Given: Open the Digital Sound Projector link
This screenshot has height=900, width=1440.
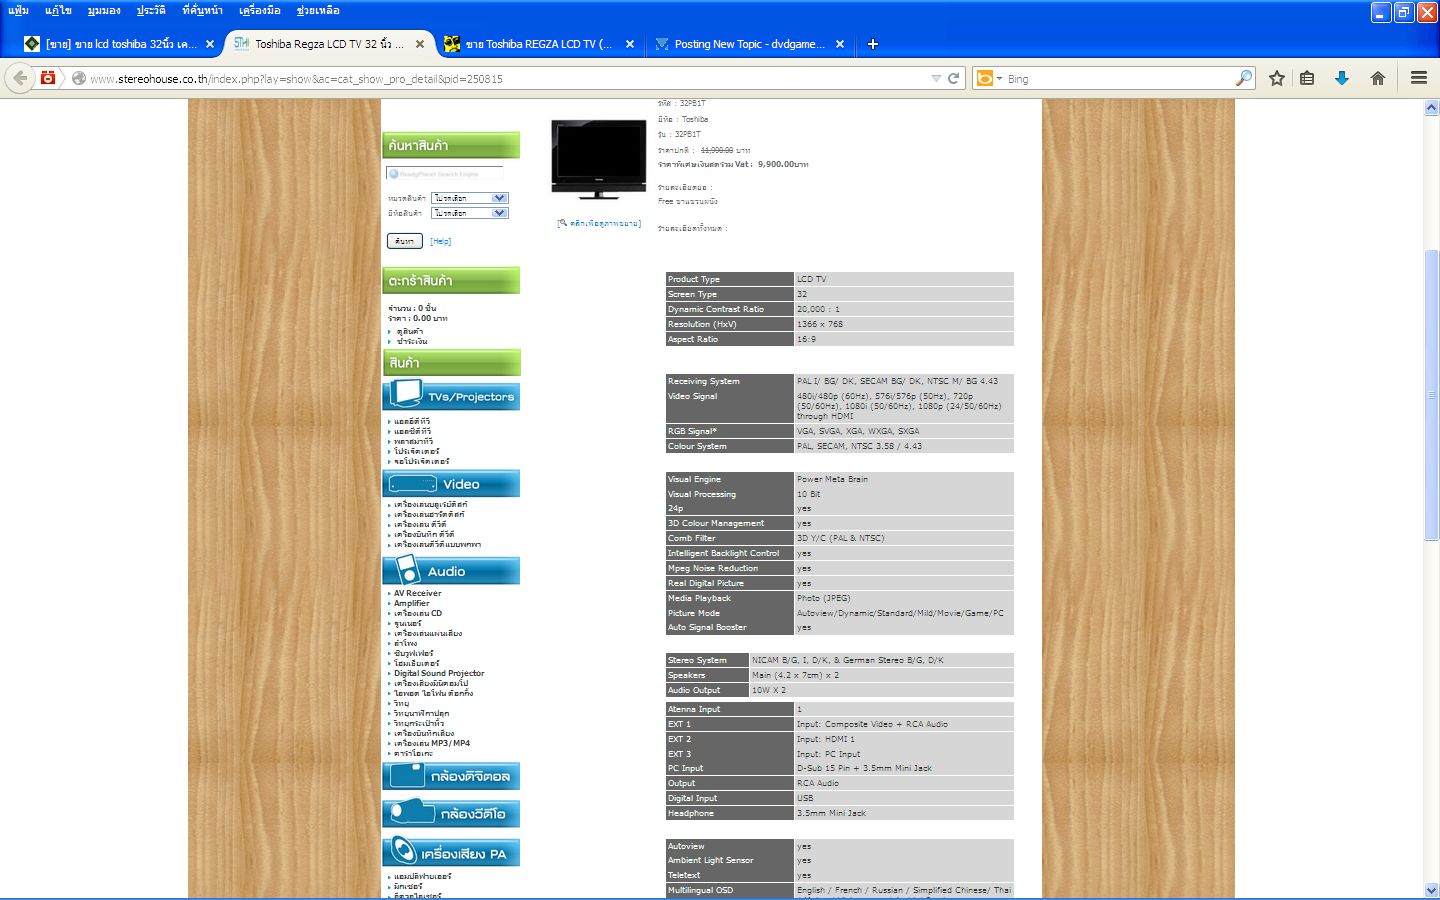Looking at the screenshot, I should click(x=439, y=673).
